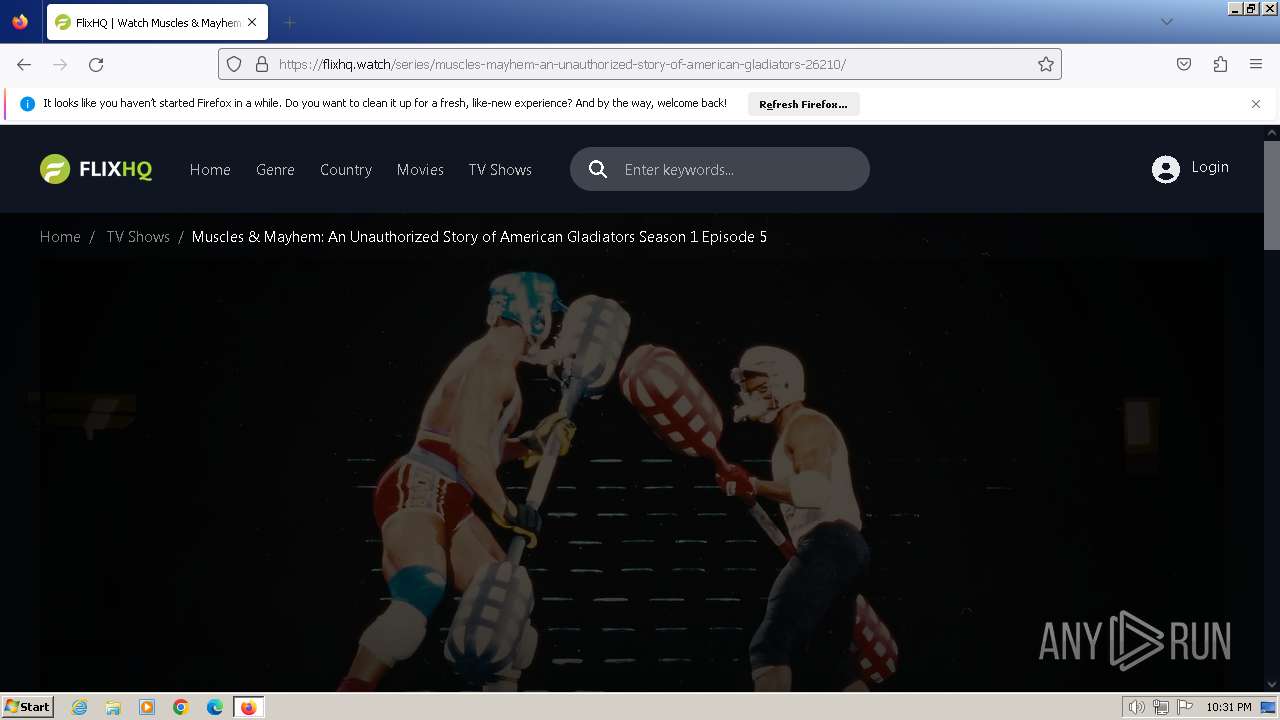Click the show desktop tray button

(1269, 707)
